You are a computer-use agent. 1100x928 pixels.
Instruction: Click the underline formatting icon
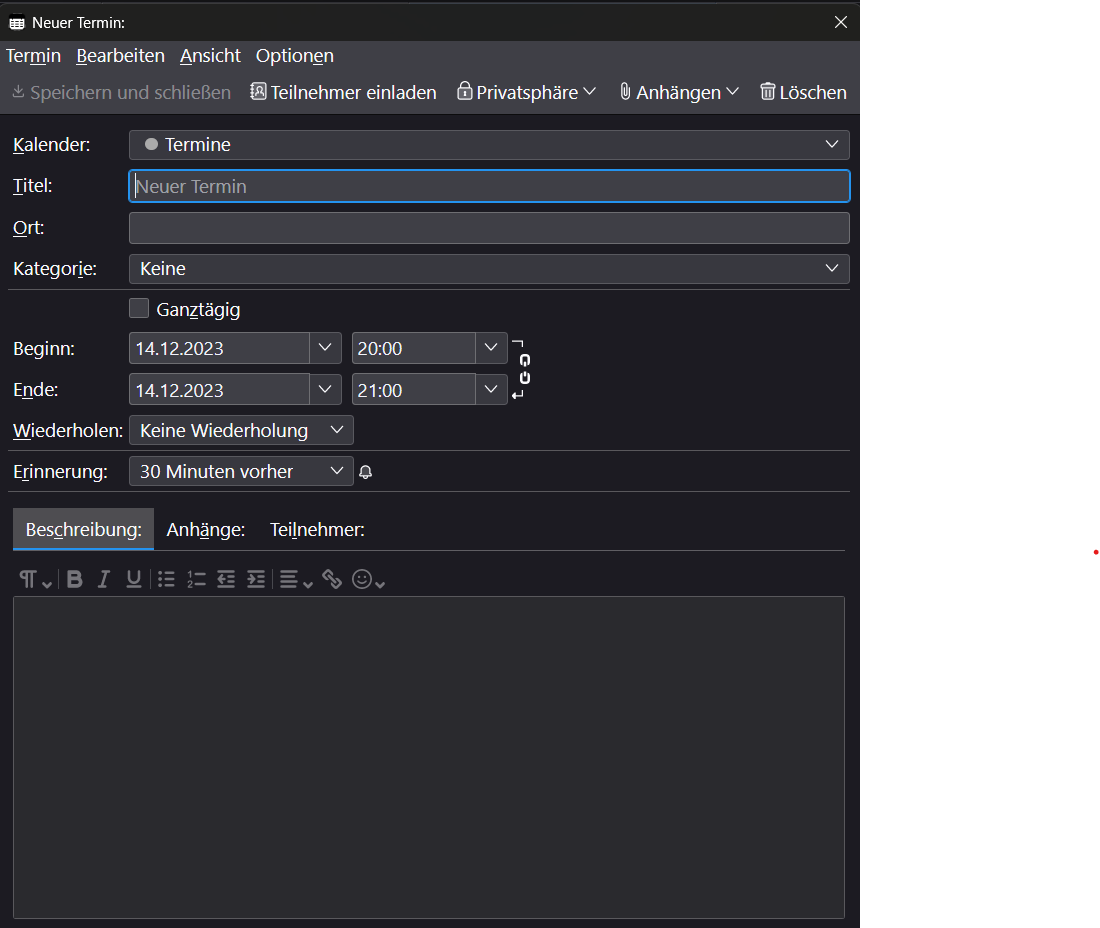point(133,580)
